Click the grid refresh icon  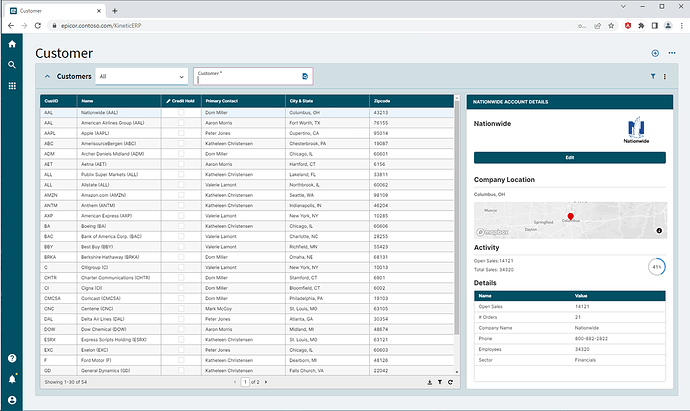(450, 382)
